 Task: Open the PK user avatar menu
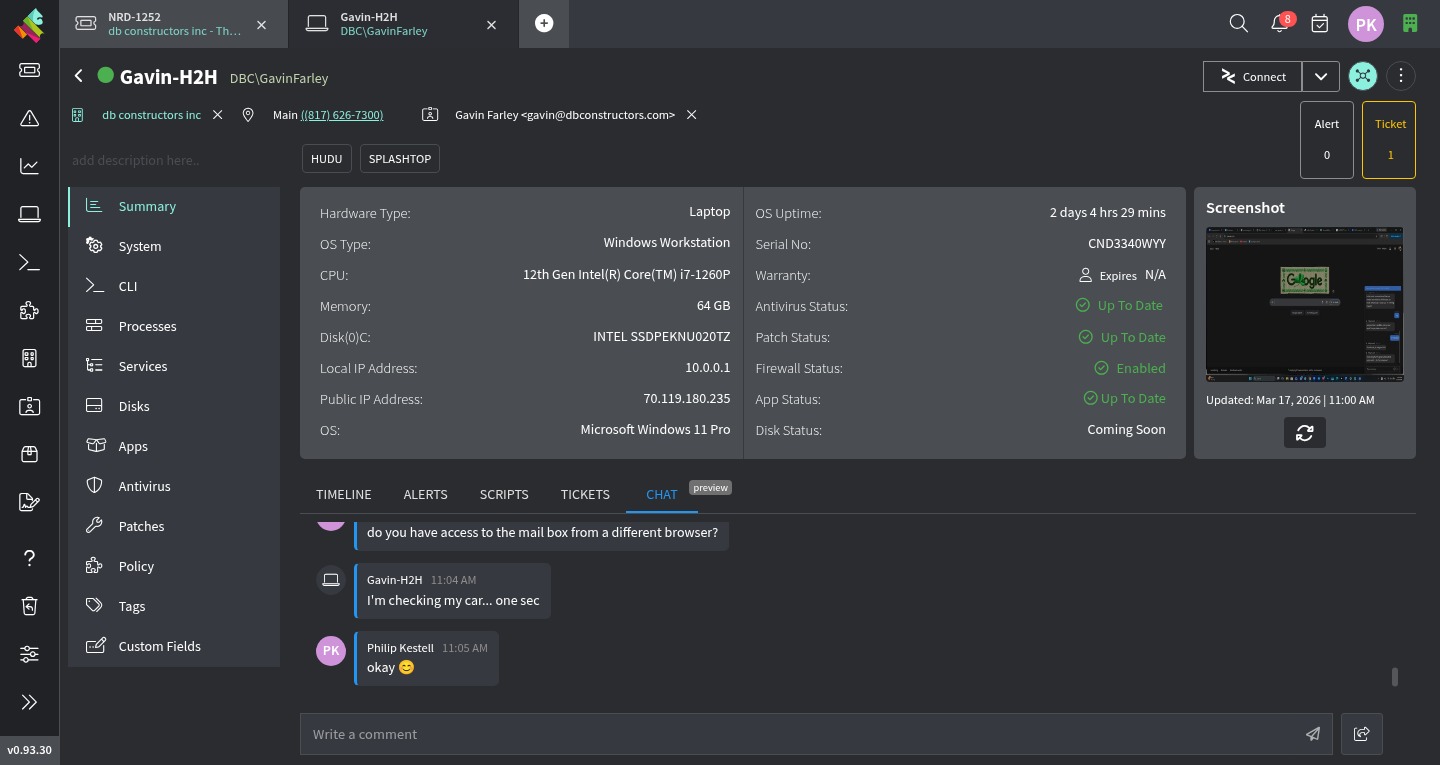click(1365, 24)
